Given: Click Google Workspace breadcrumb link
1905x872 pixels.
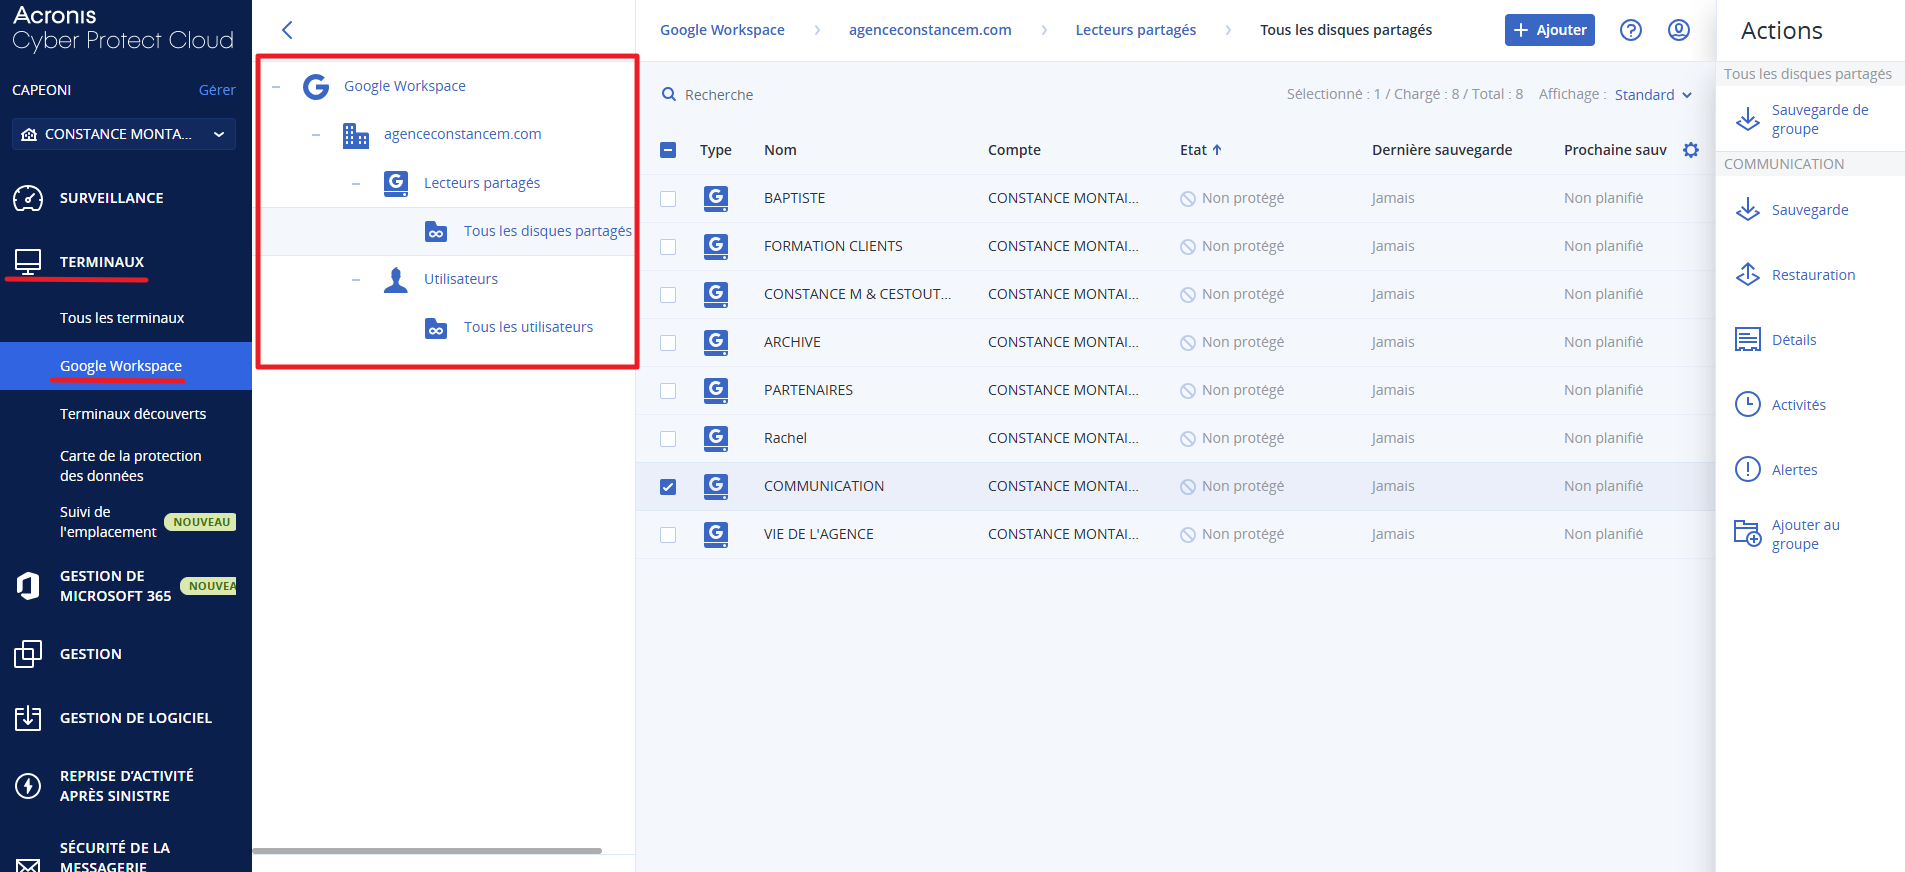Looking at the screenshot, I should [722, 30].
